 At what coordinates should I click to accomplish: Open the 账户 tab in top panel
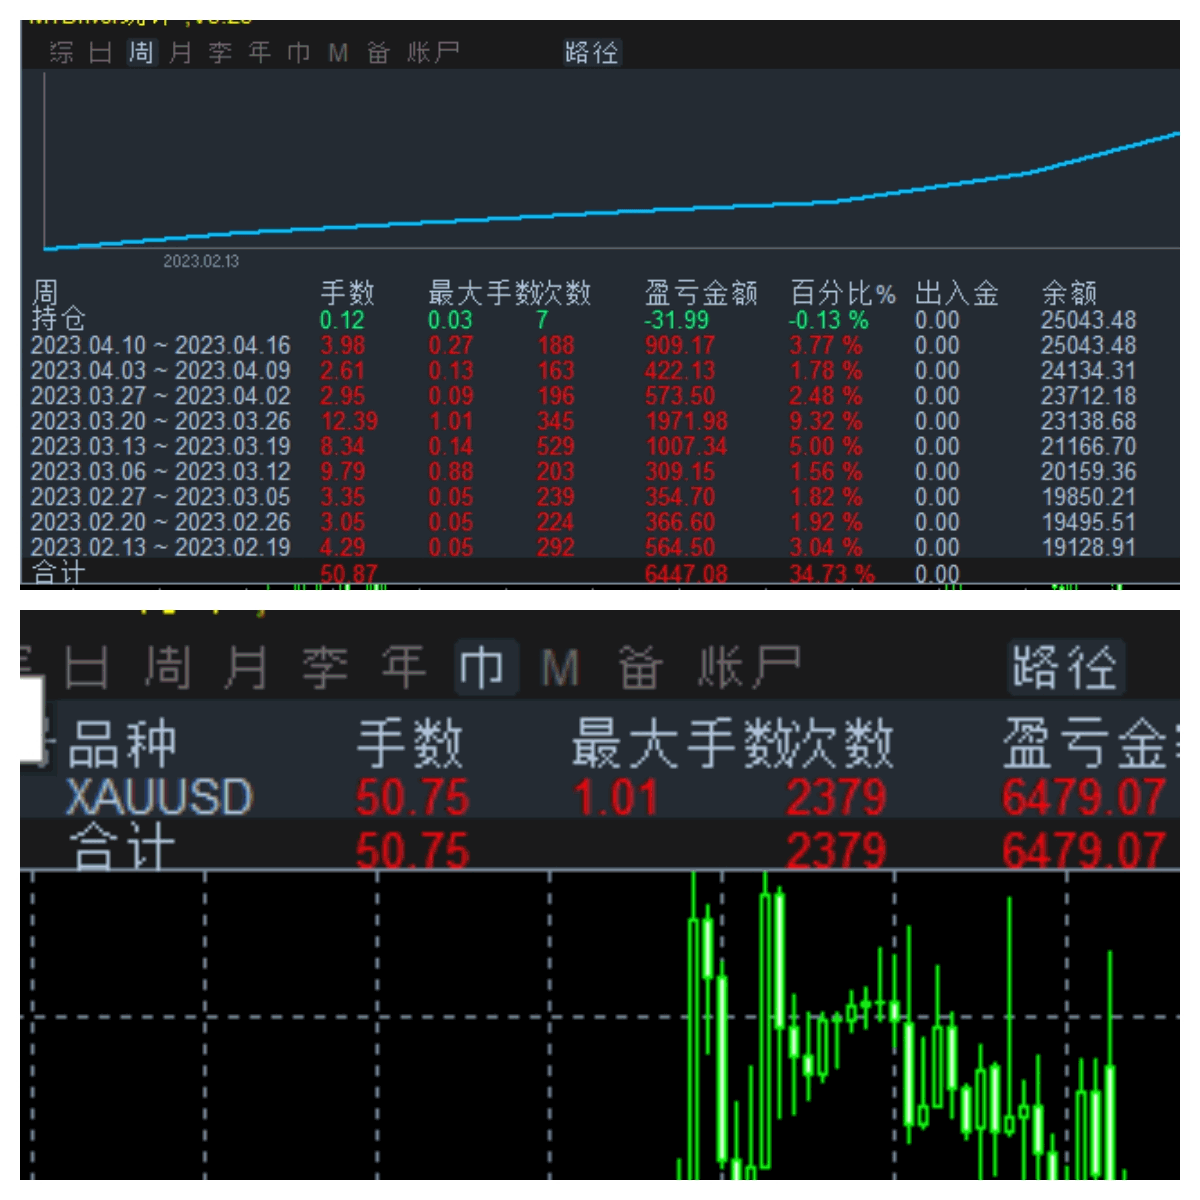433,52
